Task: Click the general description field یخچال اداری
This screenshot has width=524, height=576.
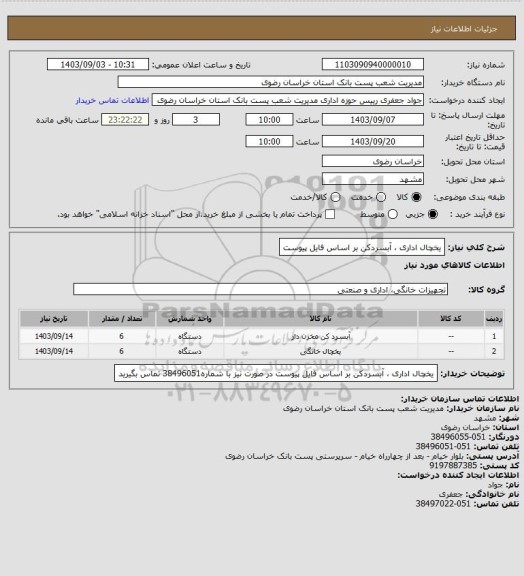Action: [362, 247]
